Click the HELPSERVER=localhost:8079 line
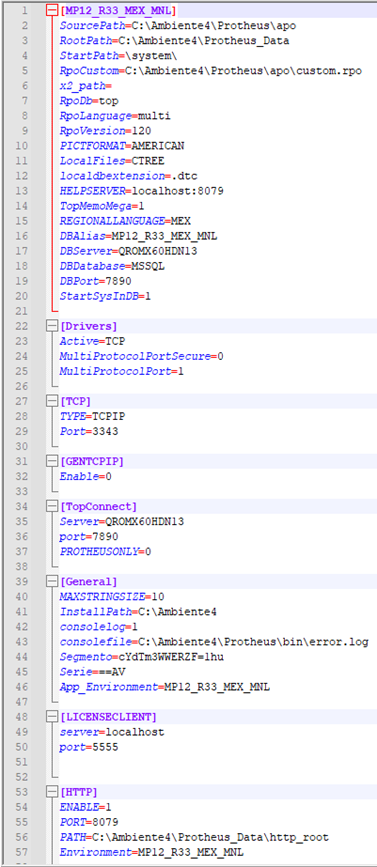This screenshot has width=377, height=867. pyautogui.click(x=142, y=191)
